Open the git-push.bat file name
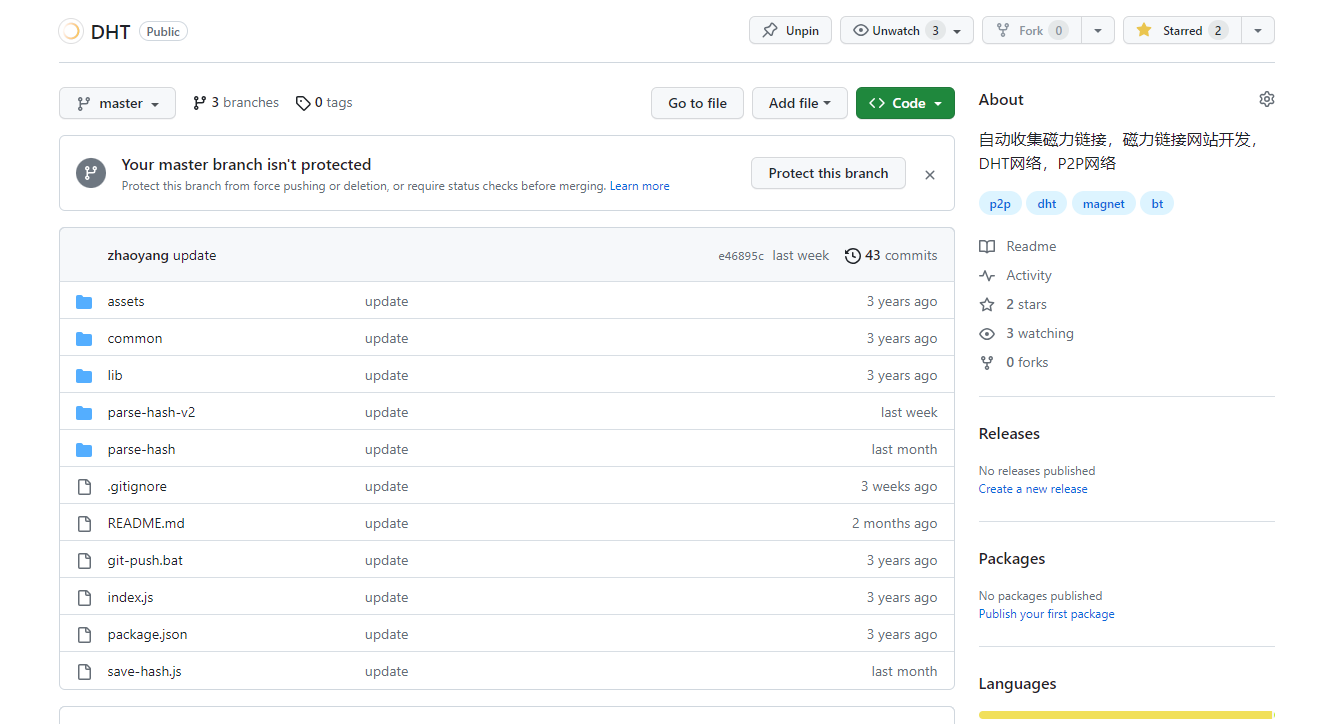Image resolution: width=1342 pixels, height=724 pixels. click(145, 561)
